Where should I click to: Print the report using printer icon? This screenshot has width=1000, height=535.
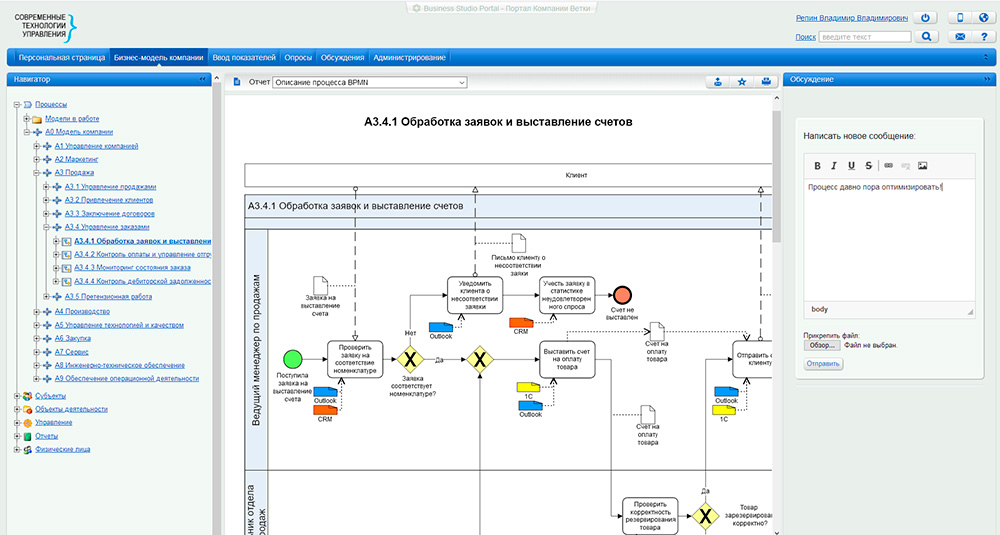click(765, 82)
